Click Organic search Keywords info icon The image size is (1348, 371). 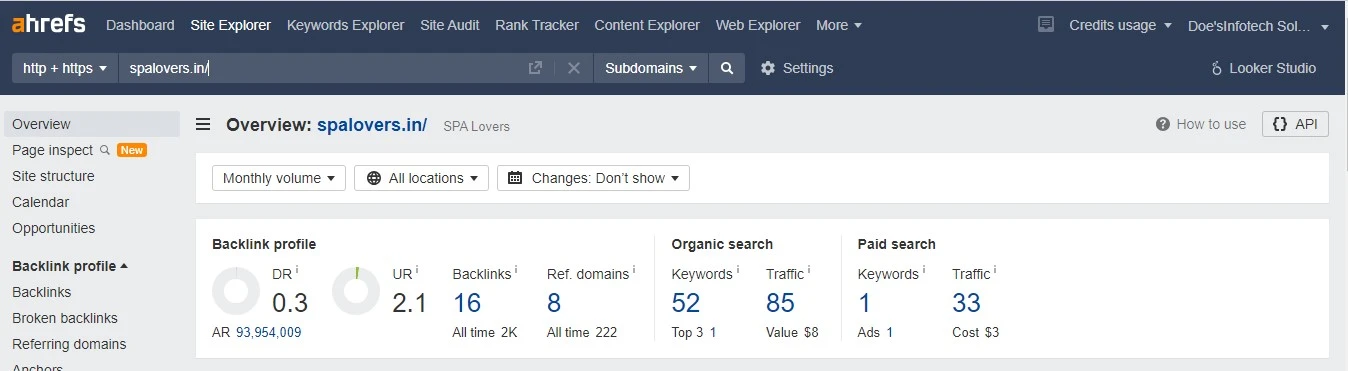click(x=738, y=269)
